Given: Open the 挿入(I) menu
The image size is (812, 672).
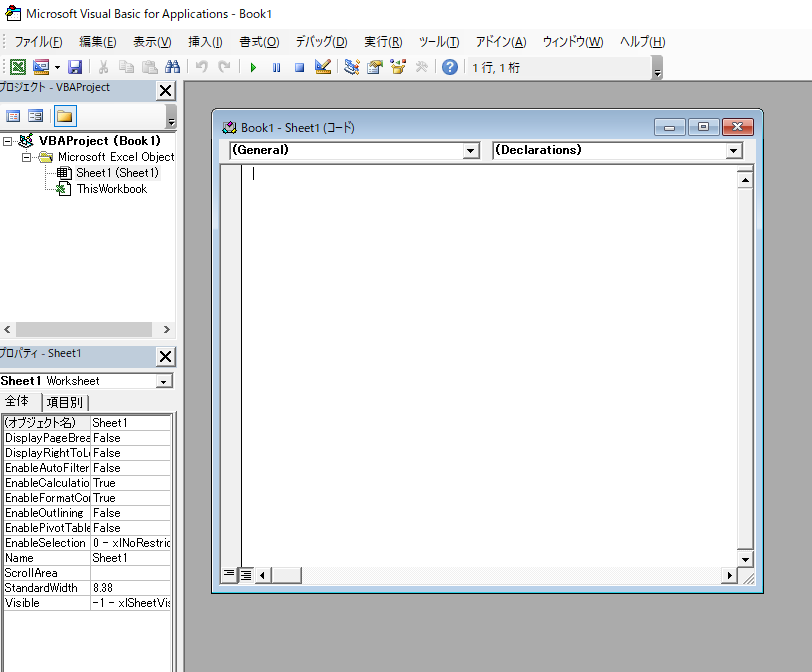Looking at the screenshot, I should coord(205,42).
